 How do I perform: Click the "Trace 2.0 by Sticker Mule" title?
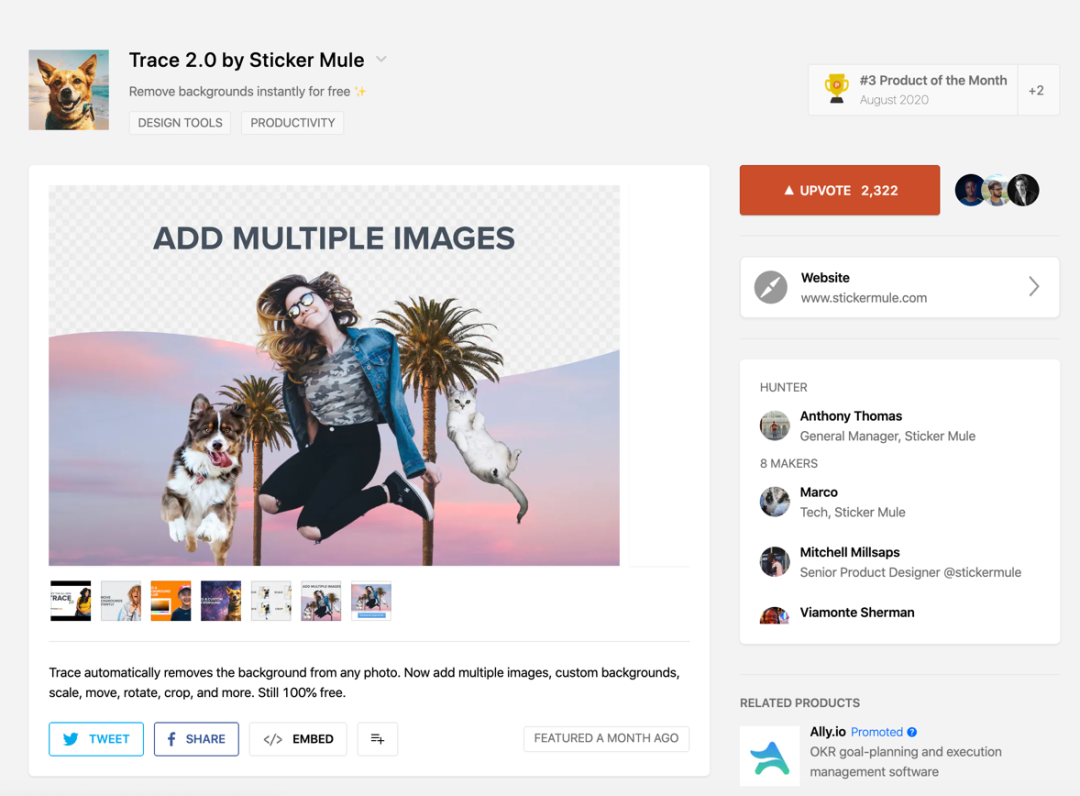247,60
